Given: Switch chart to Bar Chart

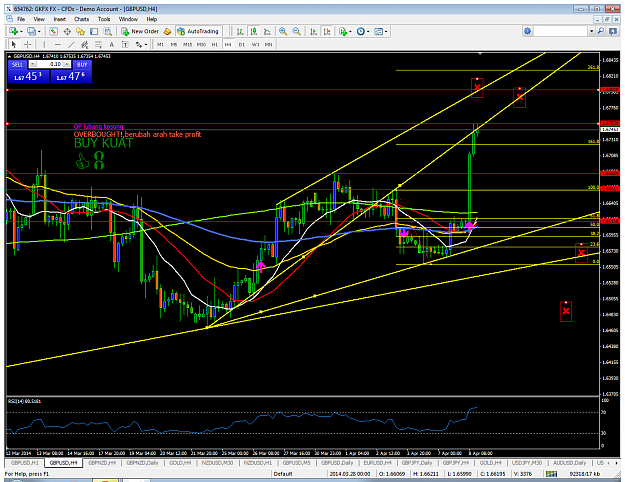Looking at the screenshot, I should coord(240,31).
